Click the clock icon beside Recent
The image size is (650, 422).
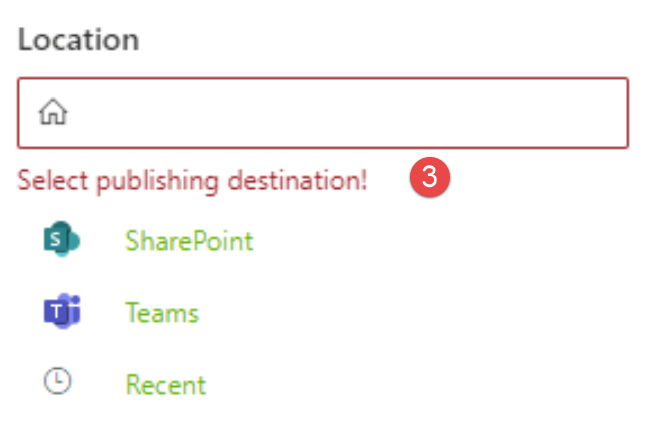pyautogui.click(x=60, y=384)
